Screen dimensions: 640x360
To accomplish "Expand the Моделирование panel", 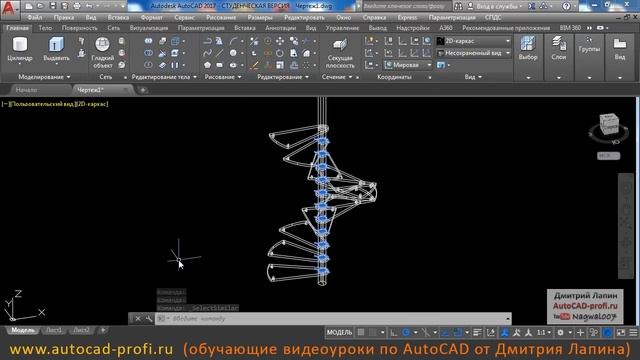I will click(x=44, y=77).
